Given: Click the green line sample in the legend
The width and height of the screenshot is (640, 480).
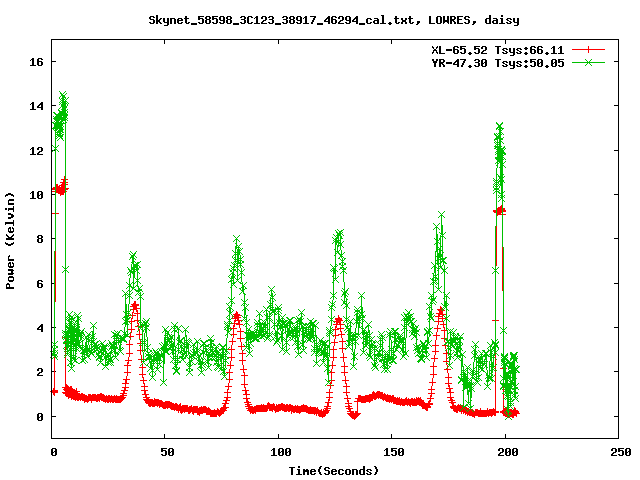Looking at the screenshot, I should click(x=588, y=62).
